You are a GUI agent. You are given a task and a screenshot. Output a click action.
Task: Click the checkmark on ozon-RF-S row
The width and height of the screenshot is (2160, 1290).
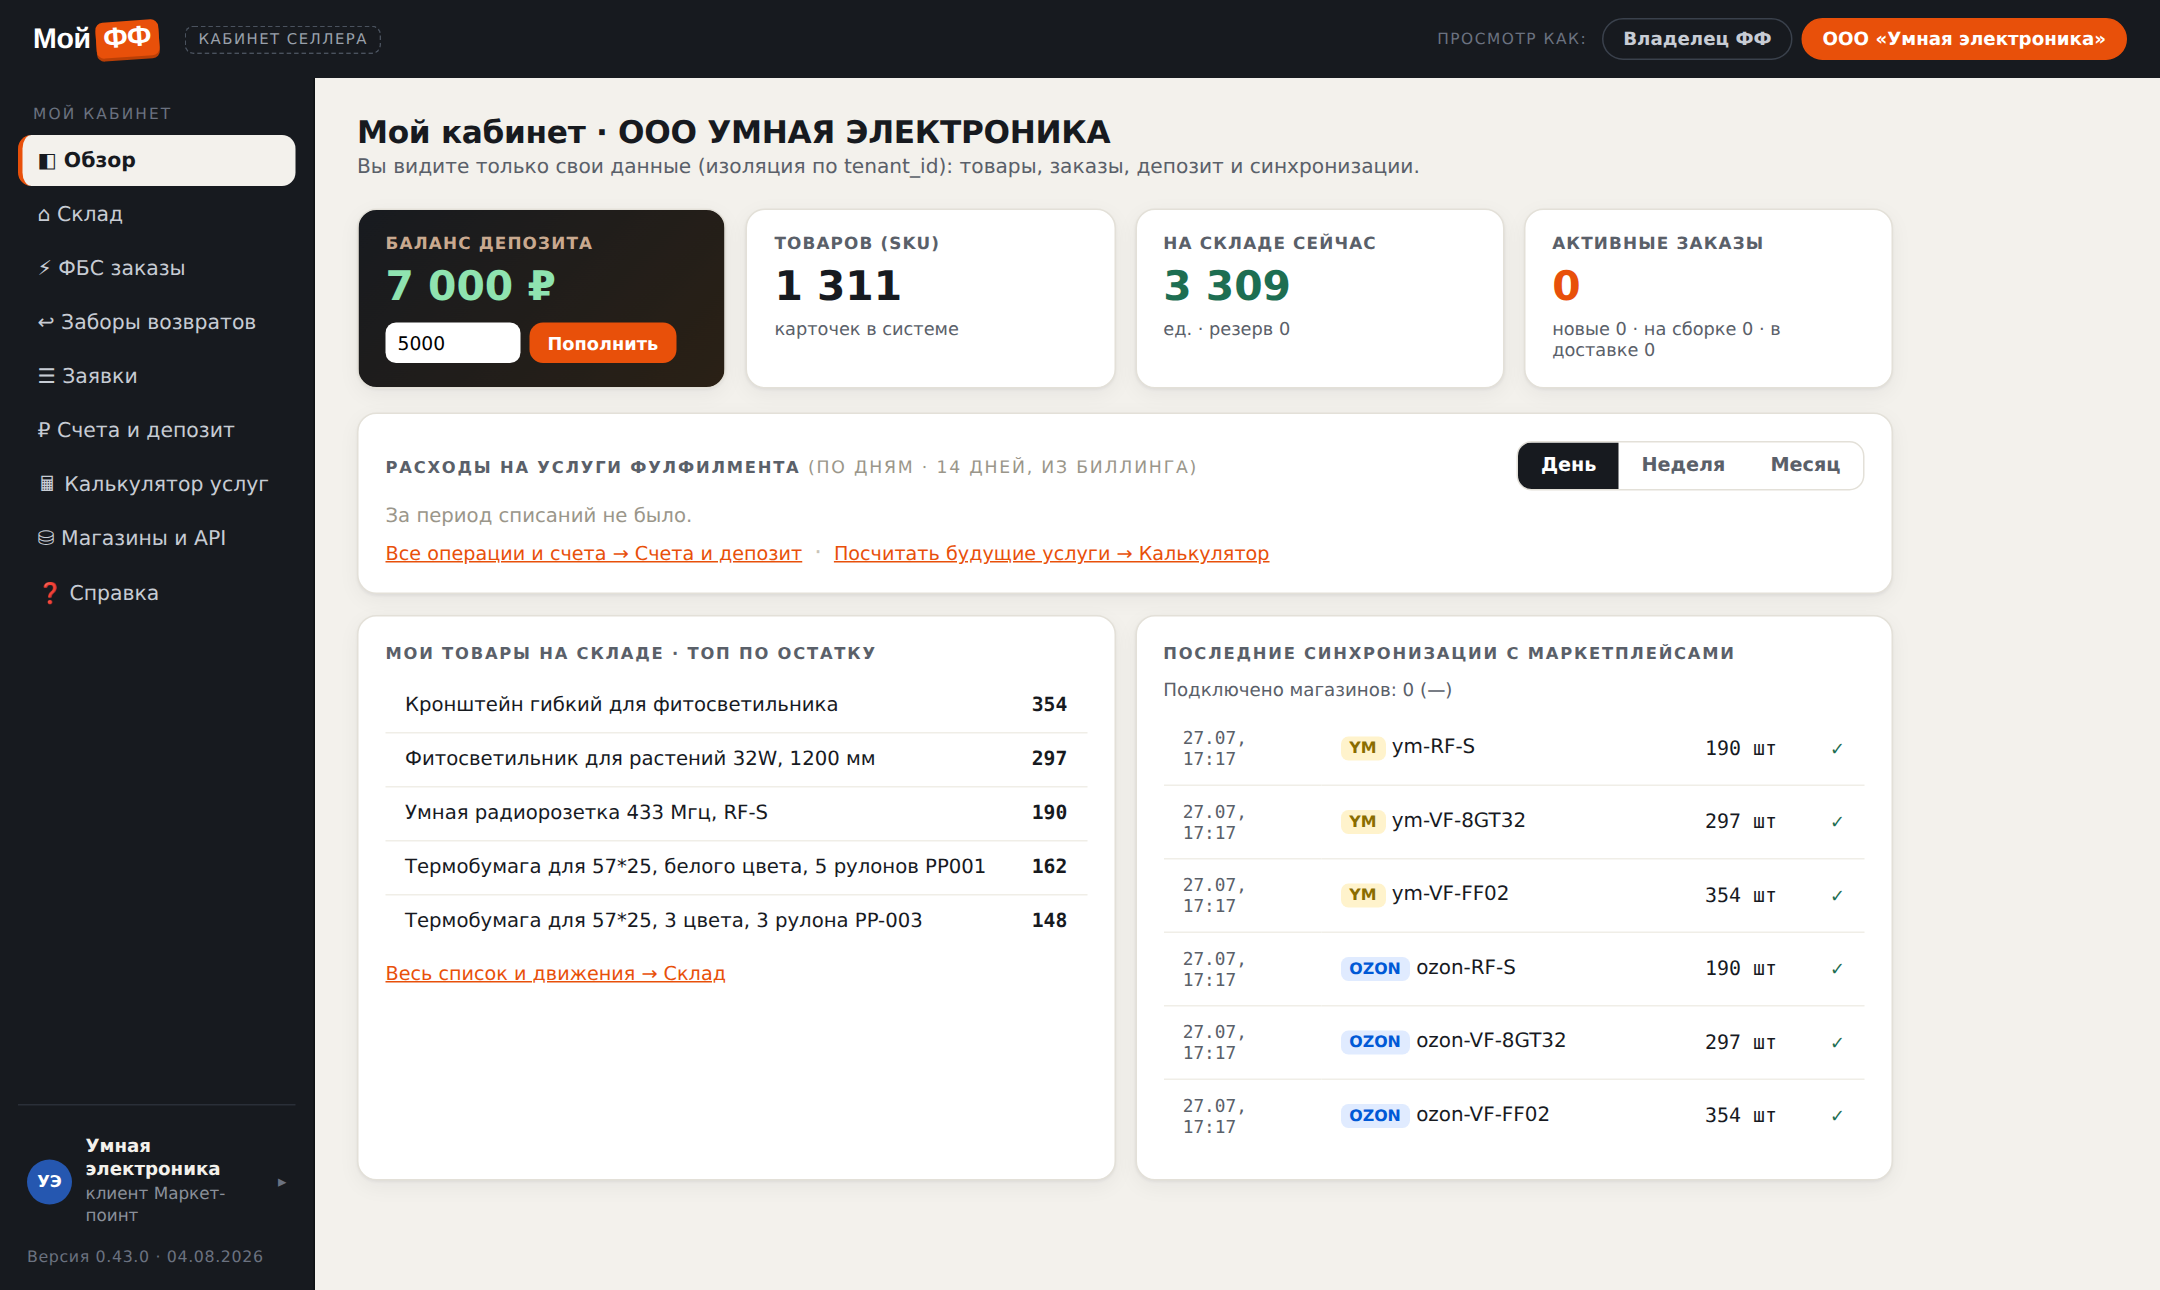(x=1837, y=969)
